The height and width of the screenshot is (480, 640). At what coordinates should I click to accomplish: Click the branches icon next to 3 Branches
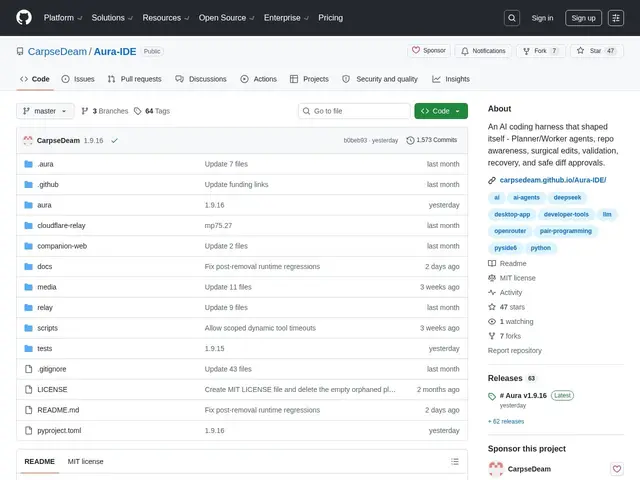(x=84, y=111)
